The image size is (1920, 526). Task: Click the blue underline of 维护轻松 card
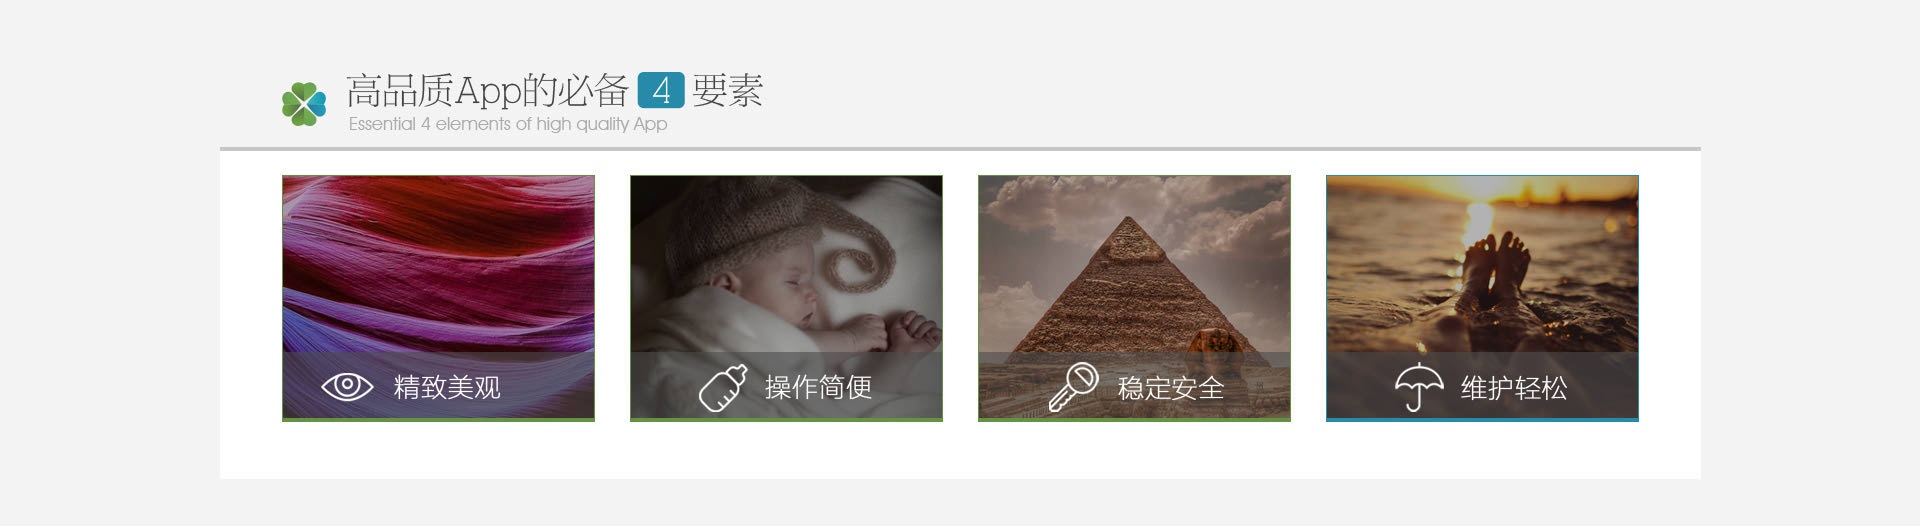[1482, 420]
